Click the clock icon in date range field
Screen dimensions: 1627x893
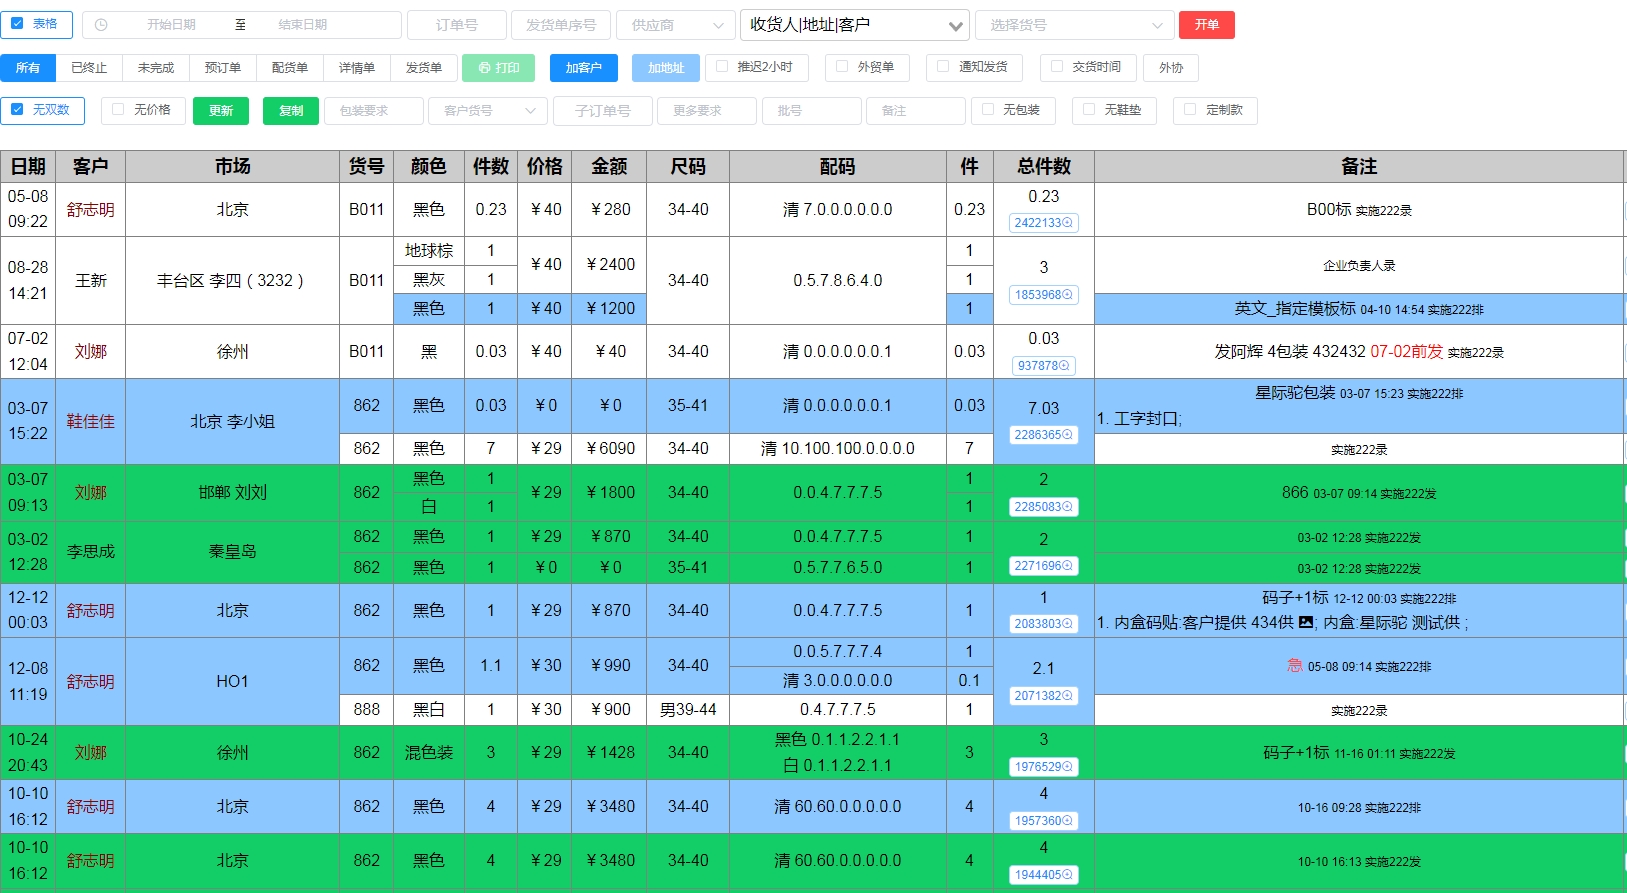pos(101,25)
